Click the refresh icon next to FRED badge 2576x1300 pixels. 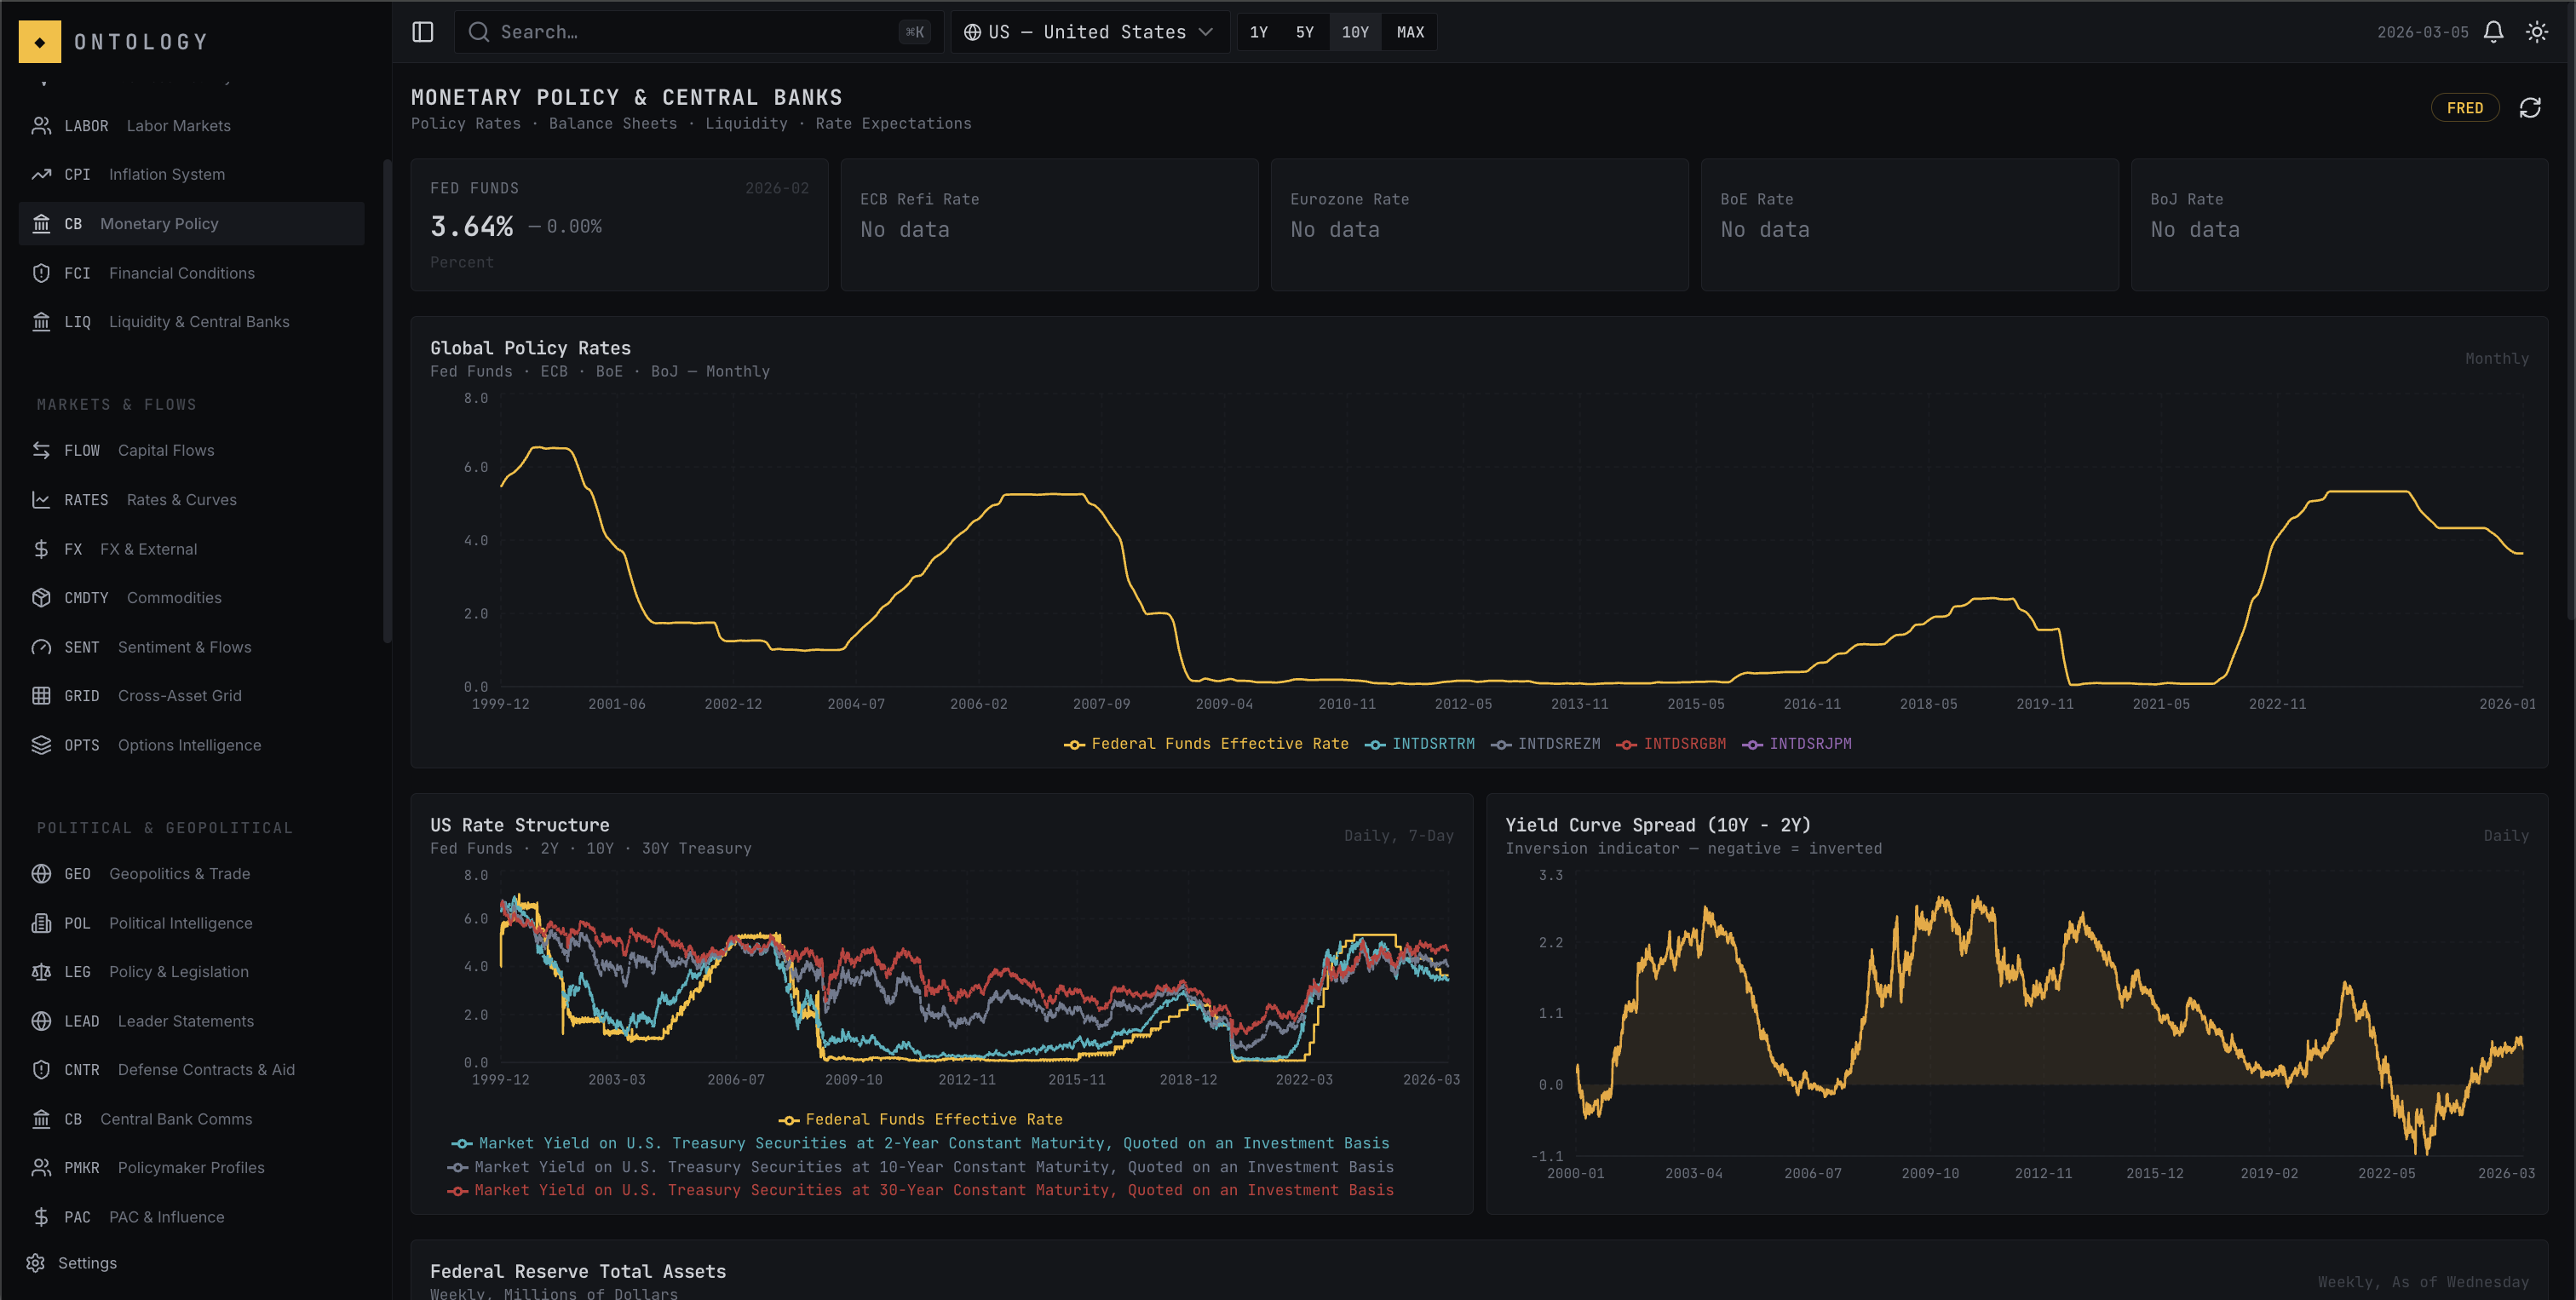click(x=2530, y=107)
